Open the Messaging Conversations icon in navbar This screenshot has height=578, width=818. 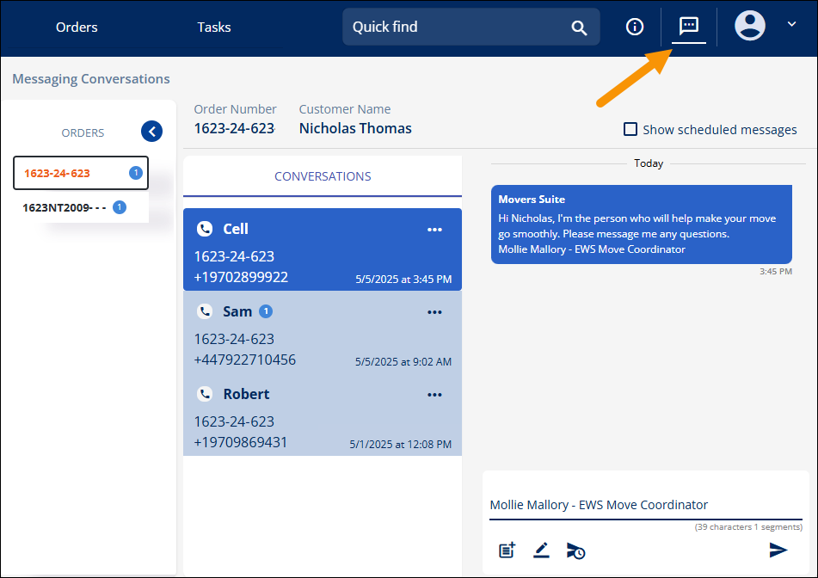point(687,26)
